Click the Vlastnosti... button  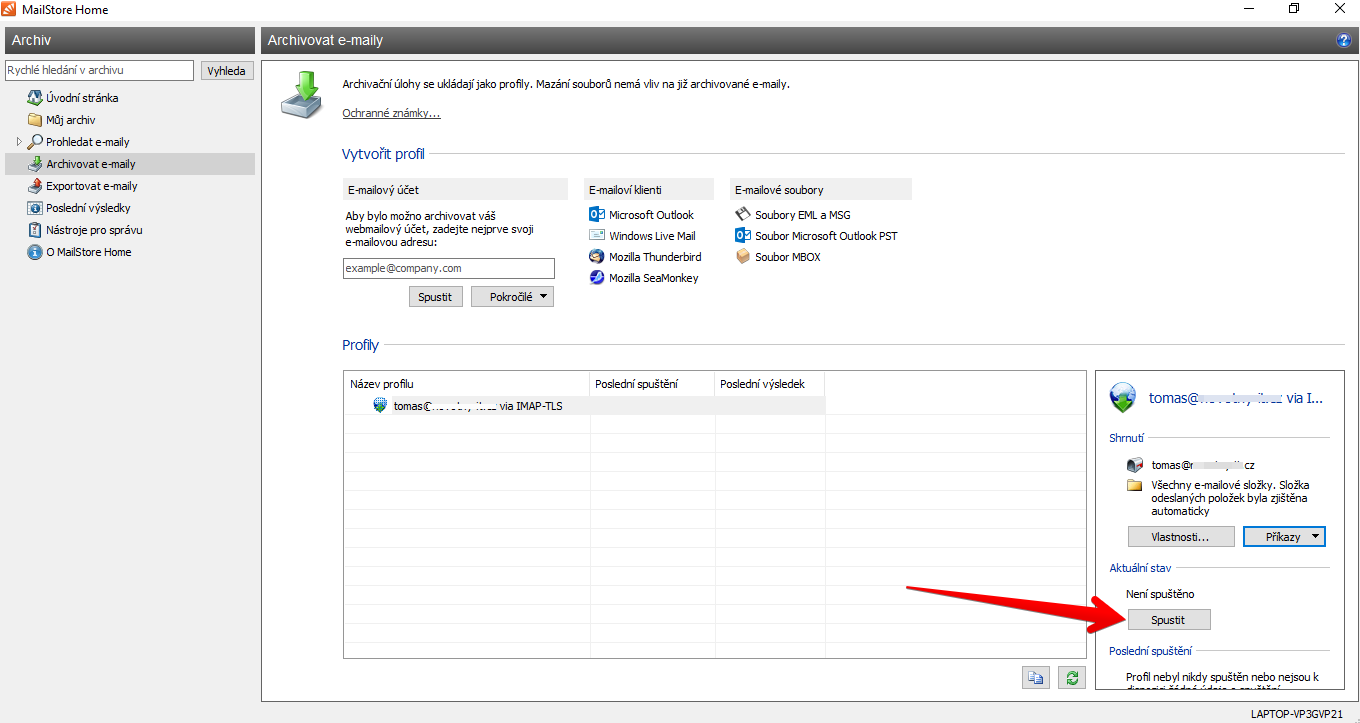(1181, 537)
